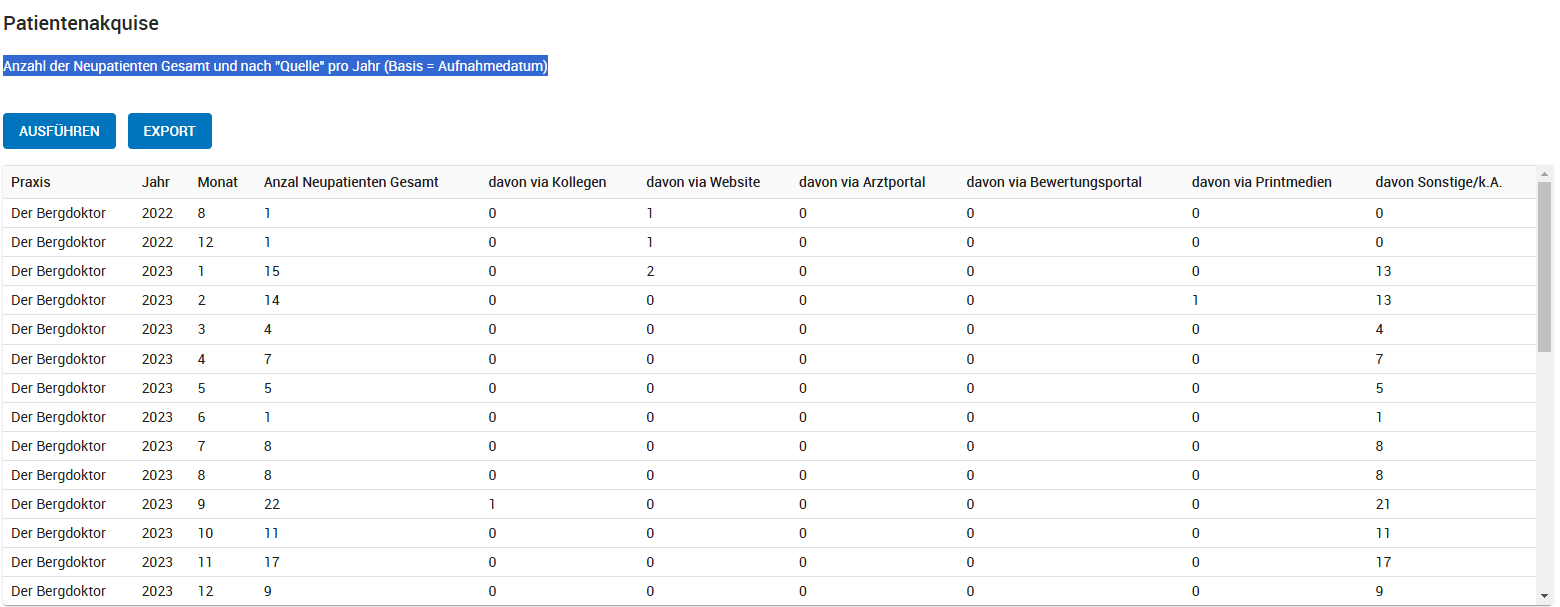
Task: Click Website value 1 in 2022 month 8 row
Action: tap(650, 213)
